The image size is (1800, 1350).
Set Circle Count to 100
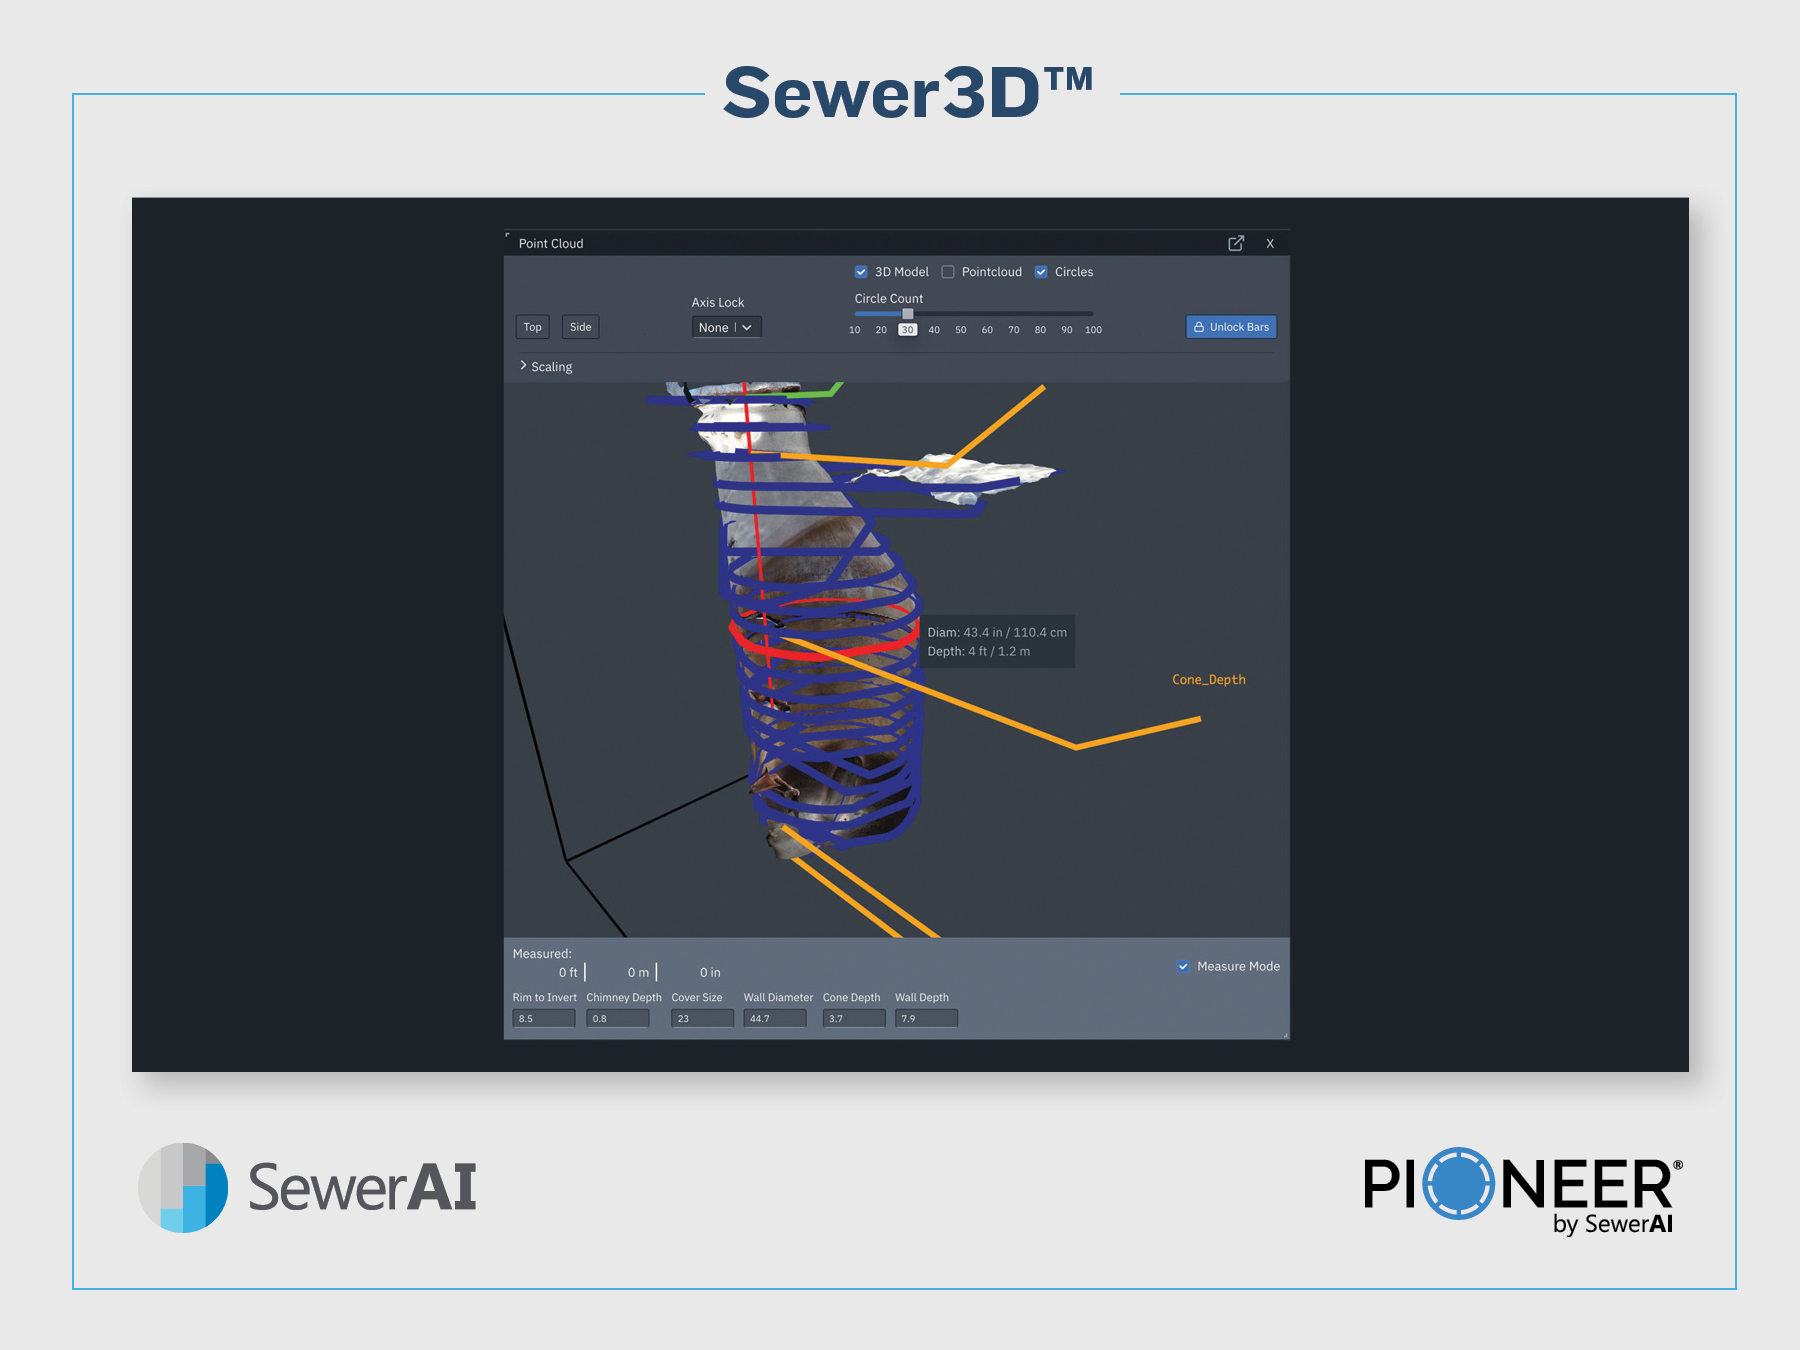click(1094, 330)
